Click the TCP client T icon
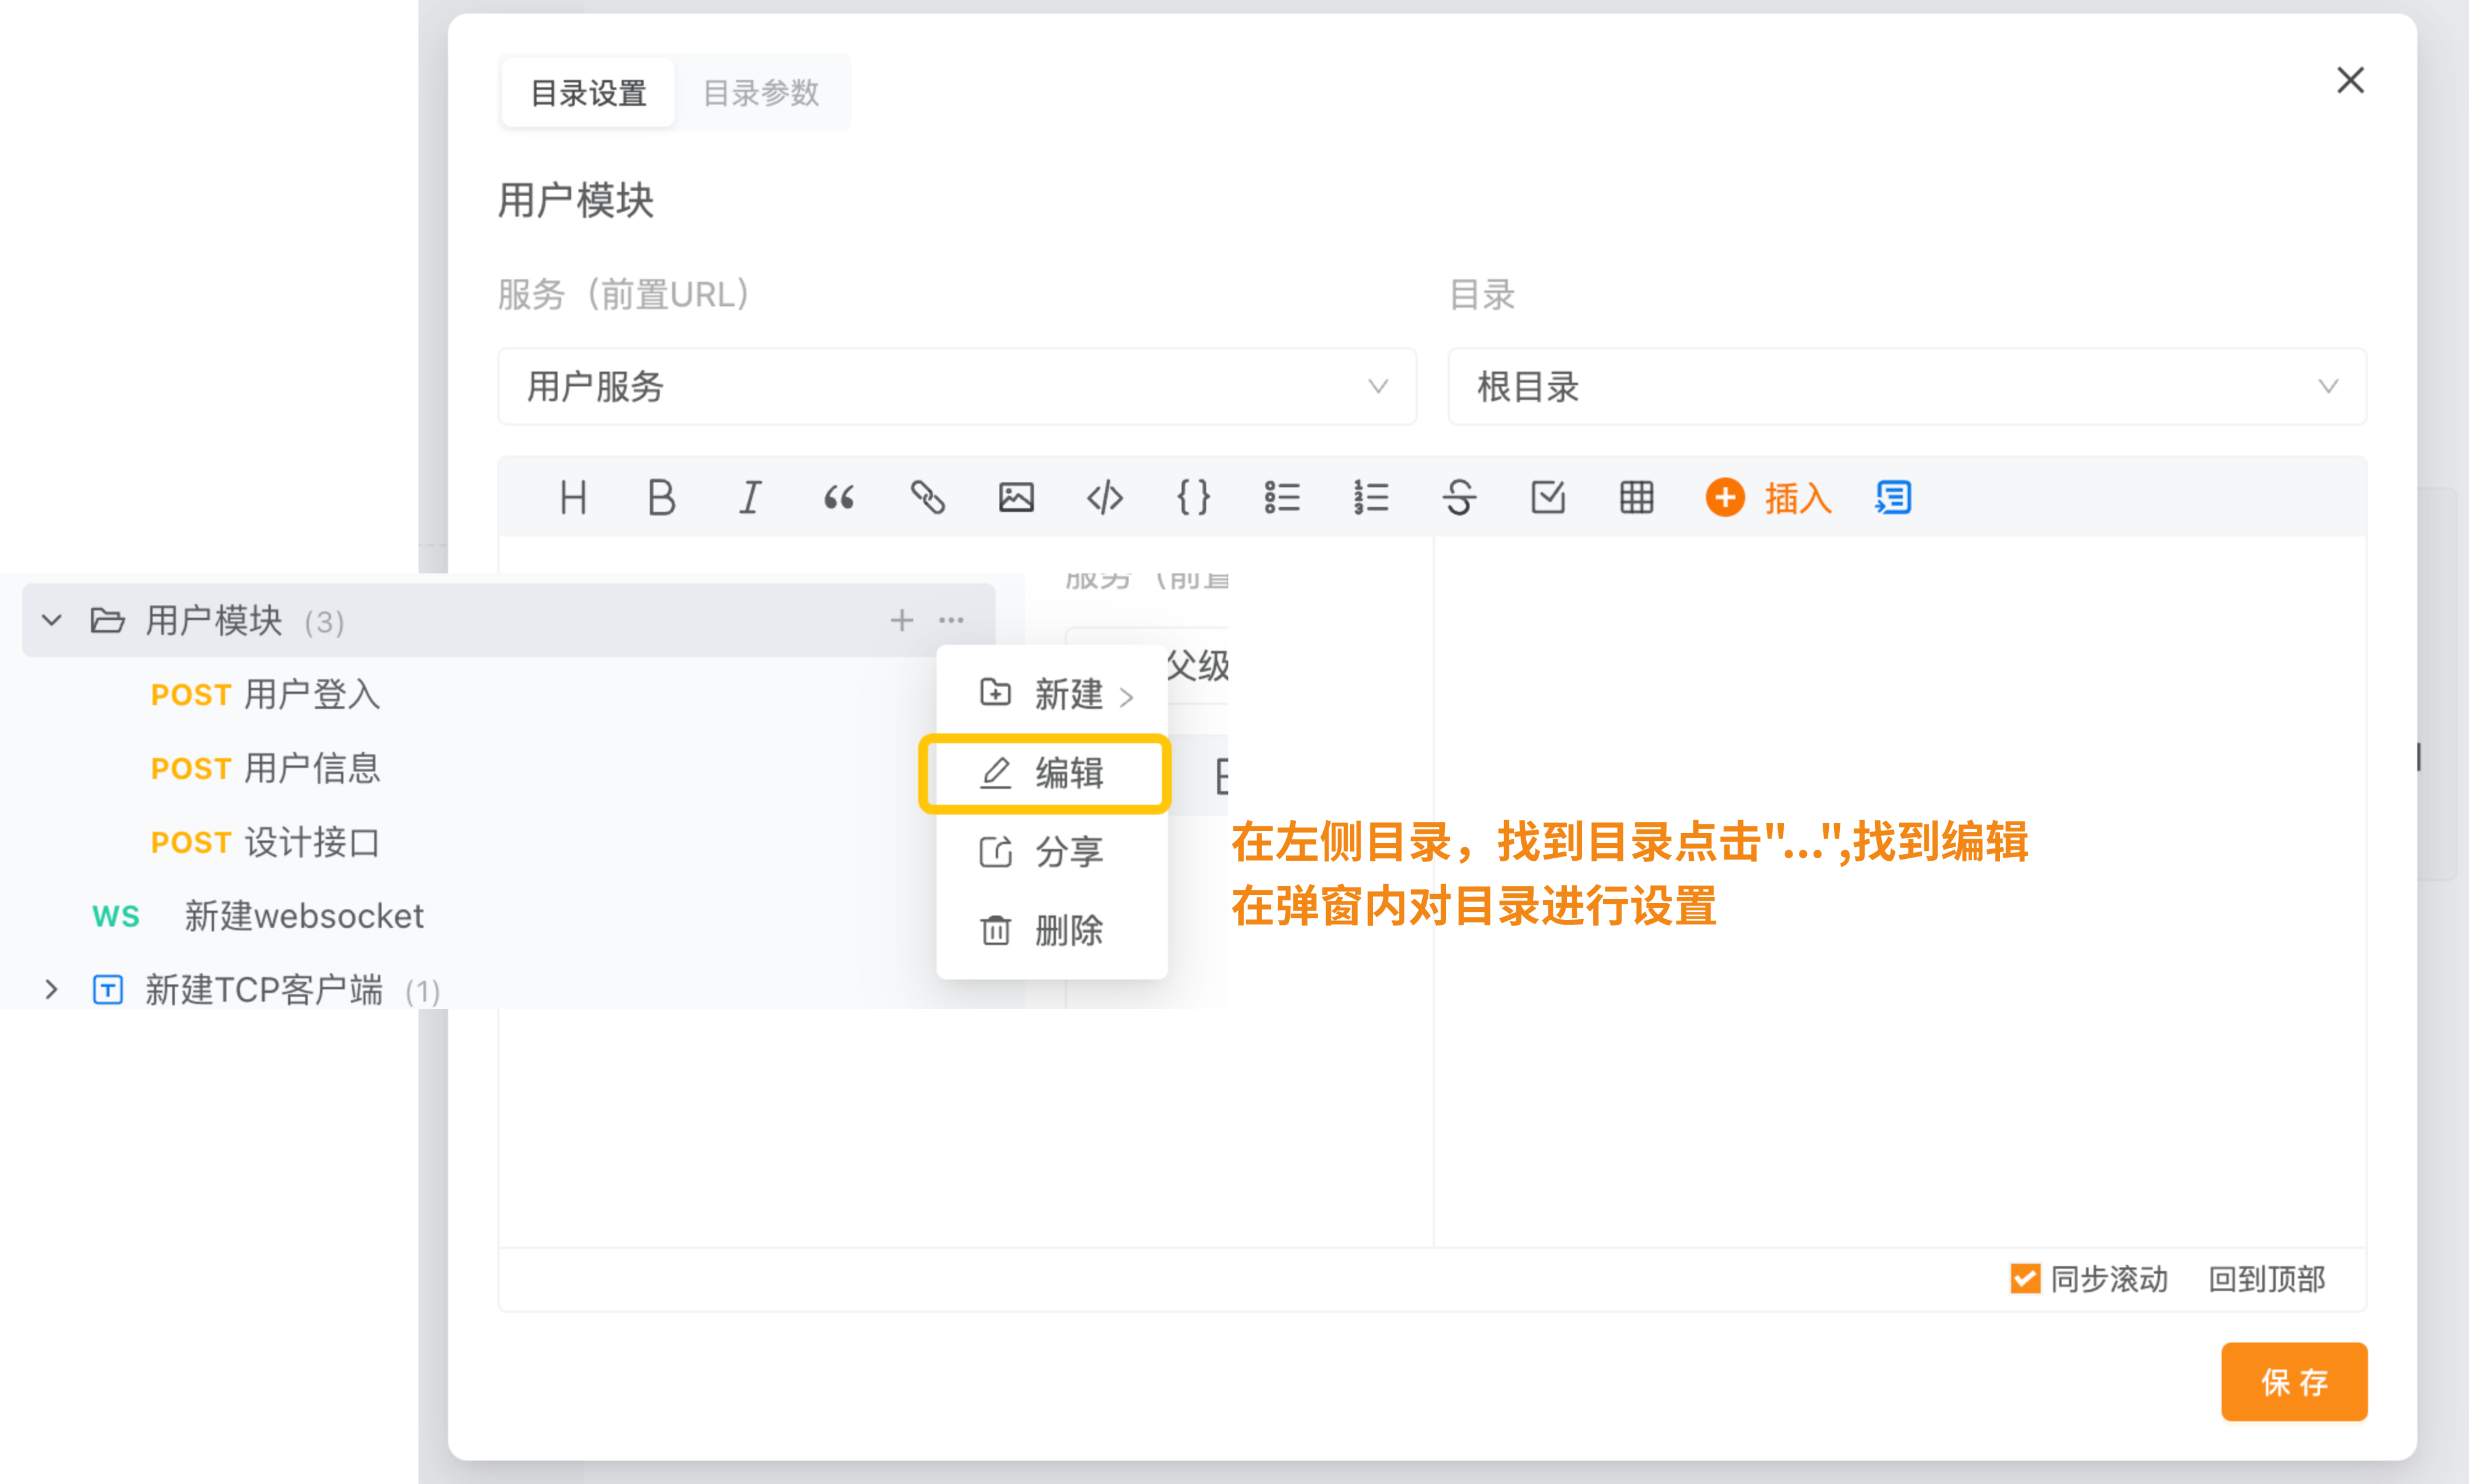2469x1484 pixels. [107, 990]
